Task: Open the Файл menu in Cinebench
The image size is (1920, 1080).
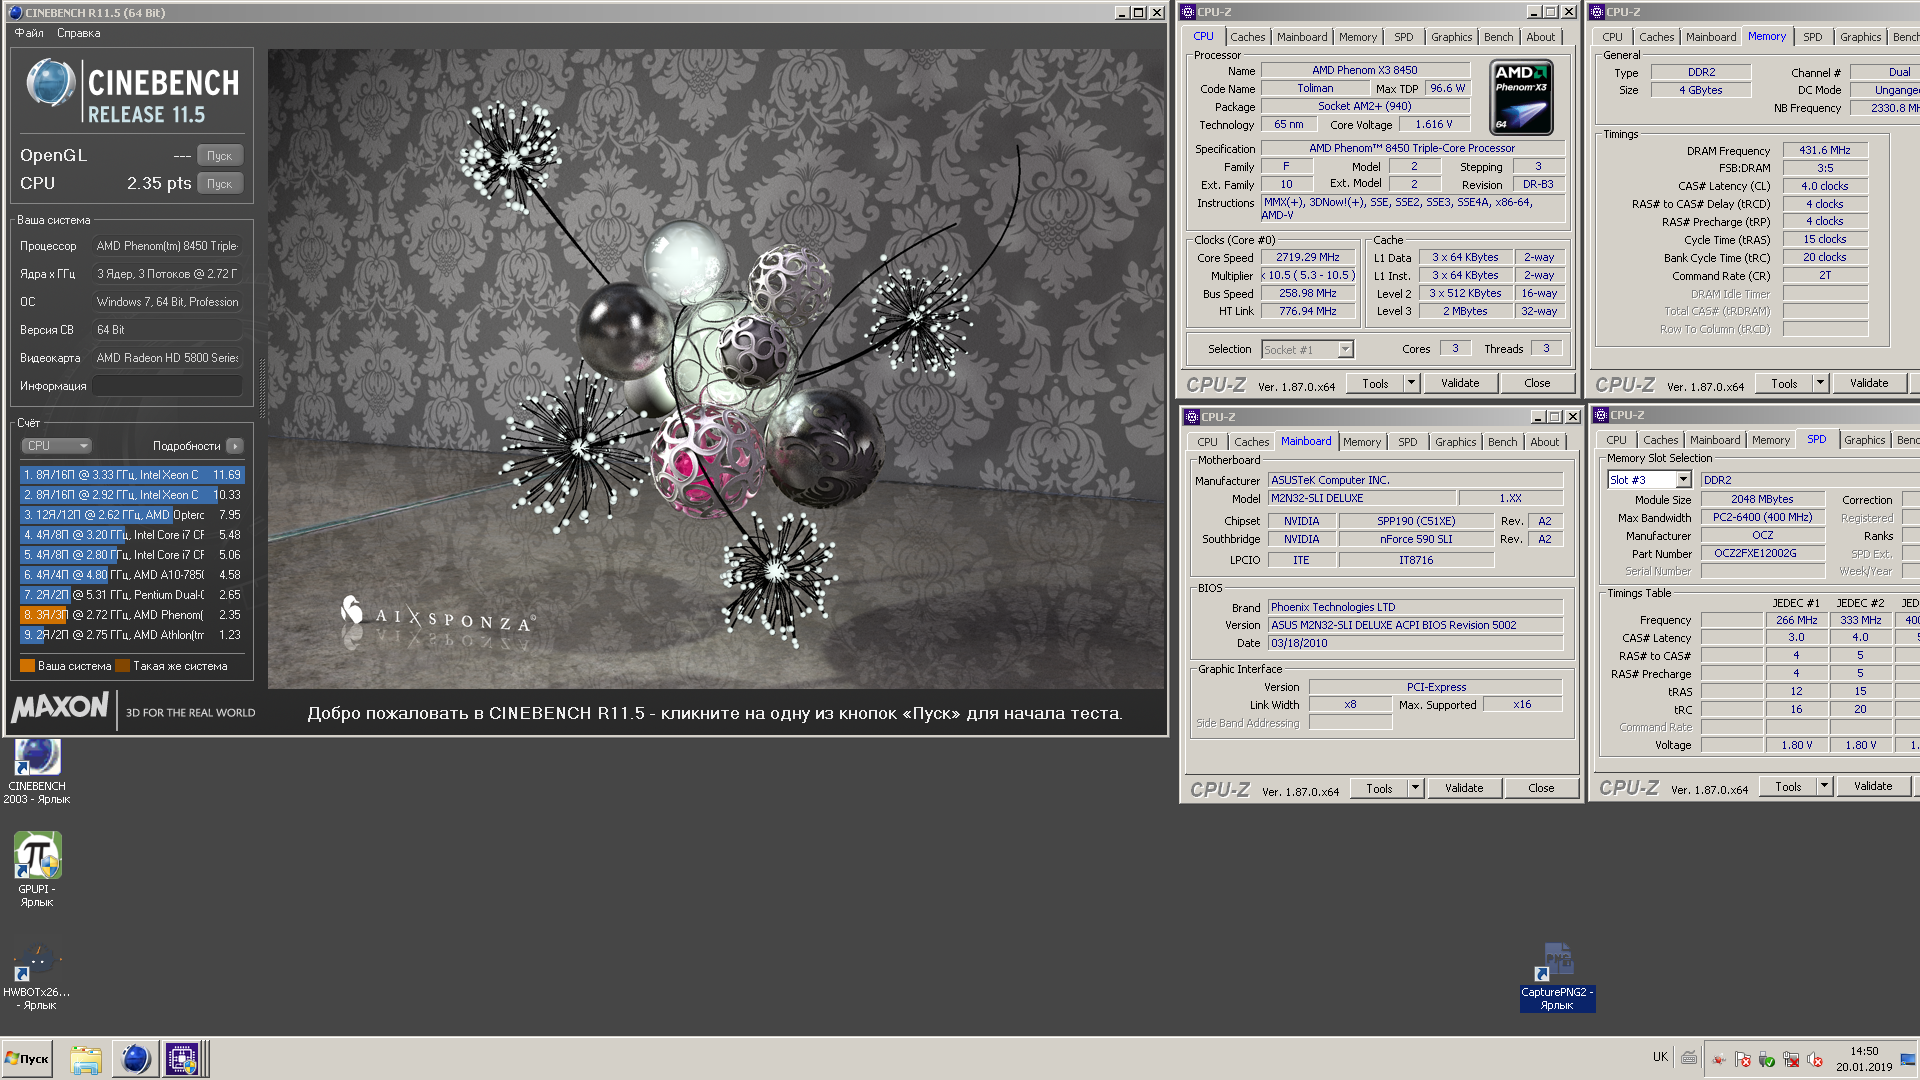Action: (x=29, y=33)
